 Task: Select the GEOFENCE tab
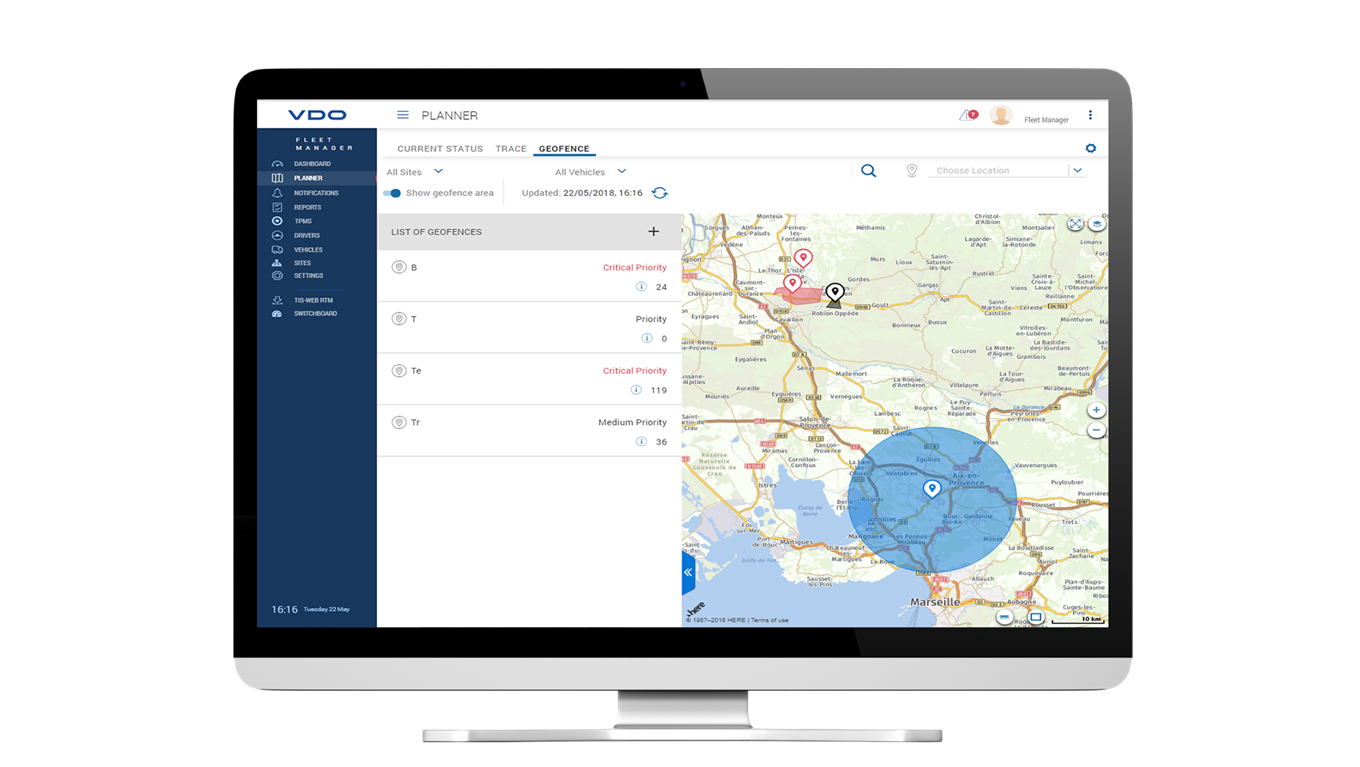564,149
